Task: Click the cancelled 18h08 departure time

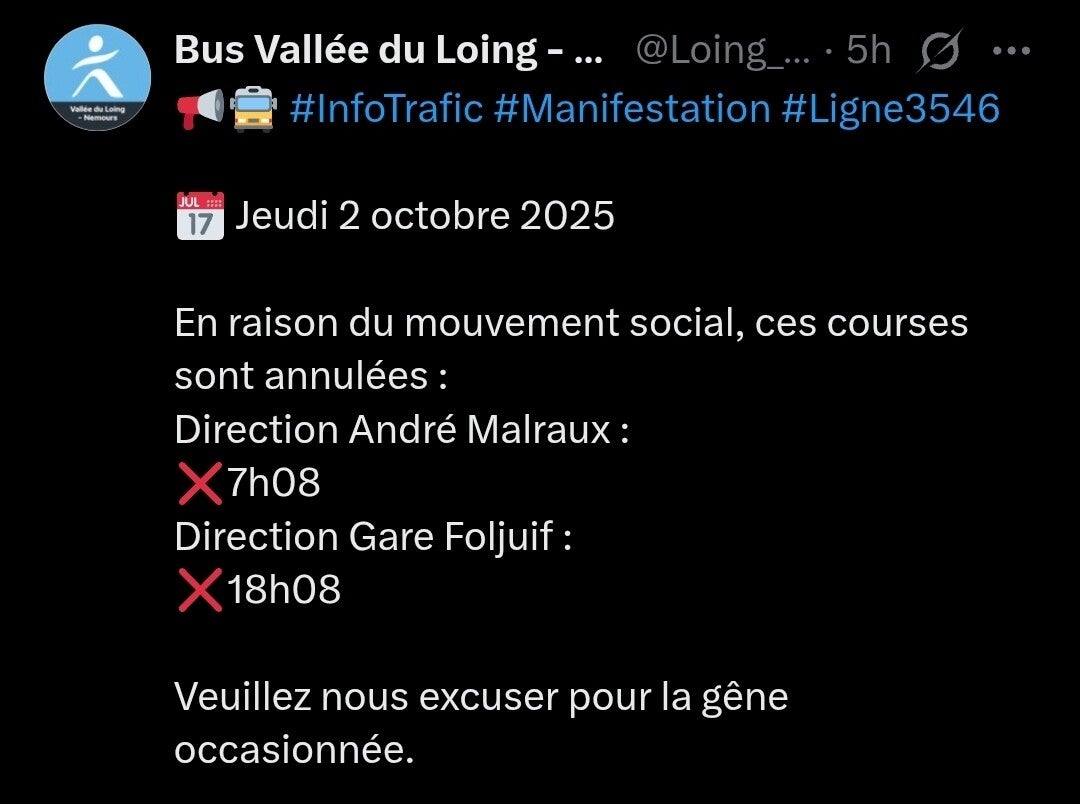Action: 284,591
